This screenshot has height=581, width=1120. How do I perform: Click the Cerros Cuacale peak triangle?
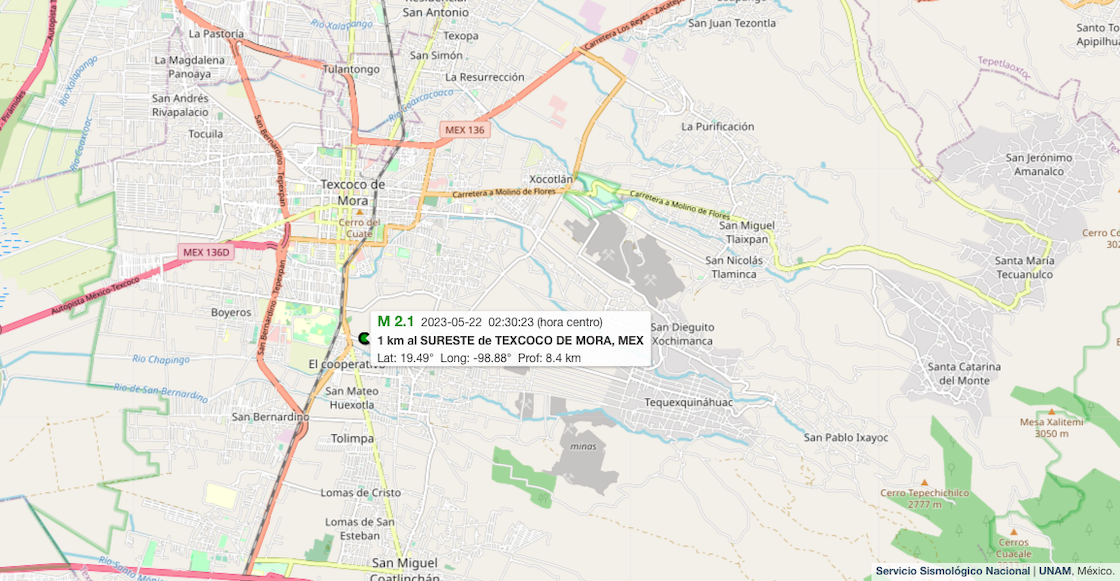tap(1014, 532)
